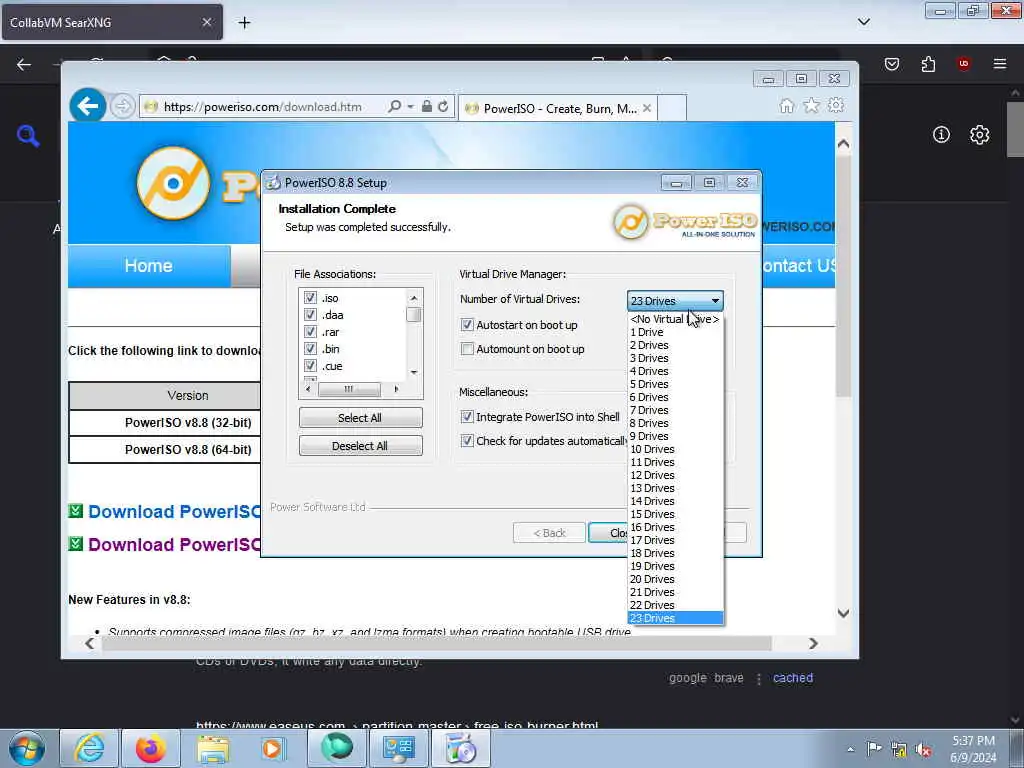Image resolution: width=1024 pixels, height=768 pixels.
Task: Choose 4 Drives option
Action: coord(675,371)
